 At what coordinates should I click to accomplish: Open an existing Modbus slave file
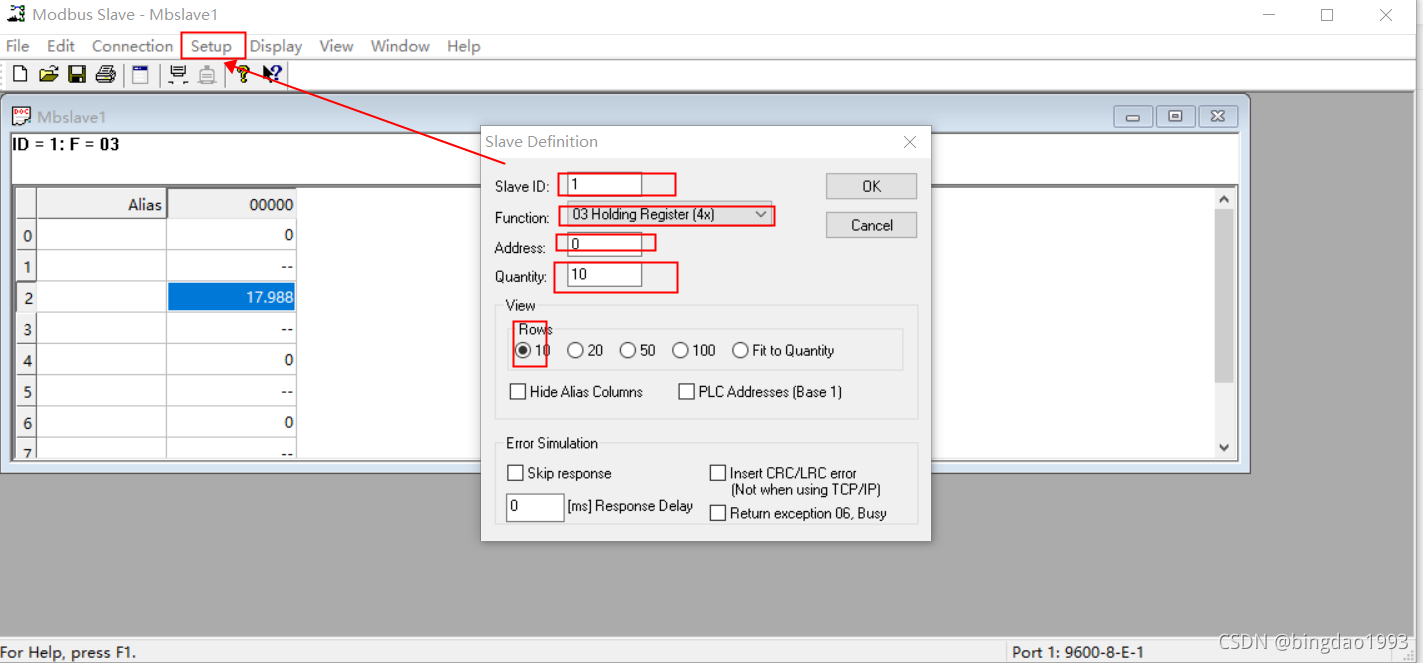tap(48, 73)
